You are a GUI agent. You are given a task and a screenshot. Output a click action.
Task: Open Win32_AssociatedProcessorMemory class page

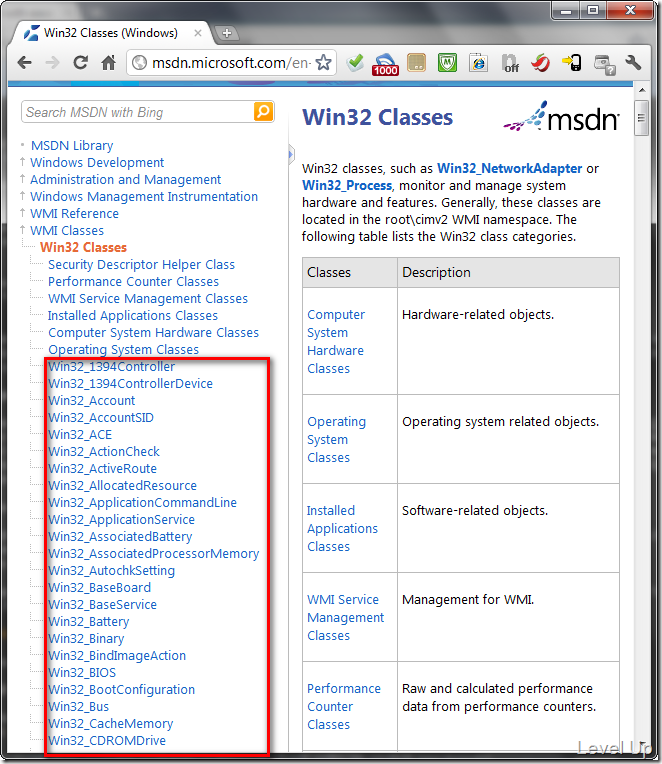click(153, 554)
